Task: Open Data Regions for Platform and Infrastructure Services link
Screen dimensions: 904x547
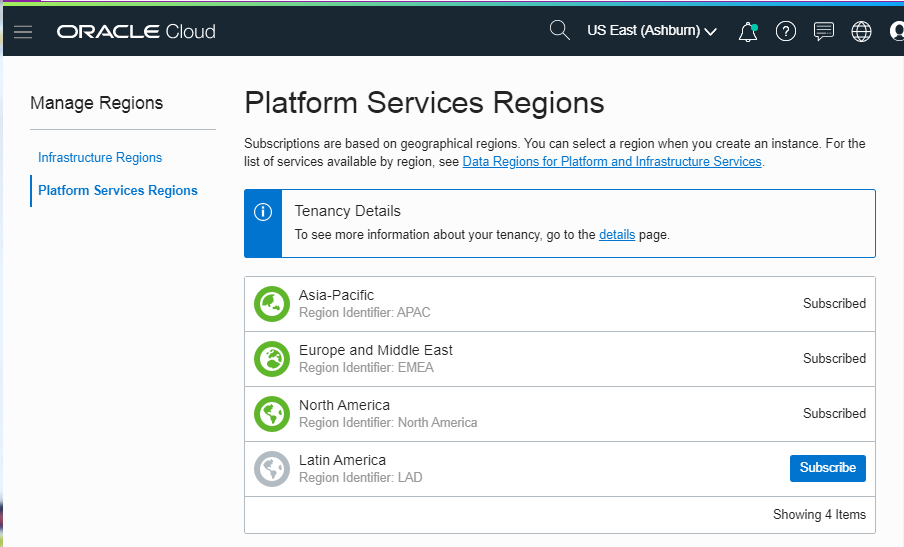Action: pyautogui.click(x=612, y=161)
